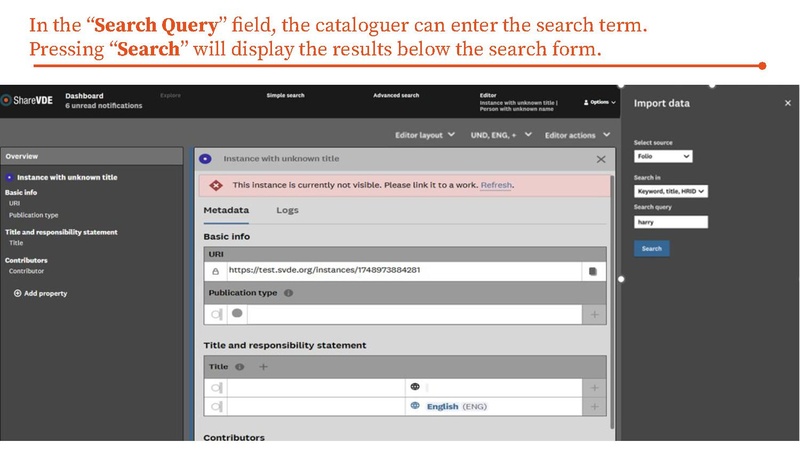
Task: Expand the Editor layout dropdown
Action: coord(425,134)
